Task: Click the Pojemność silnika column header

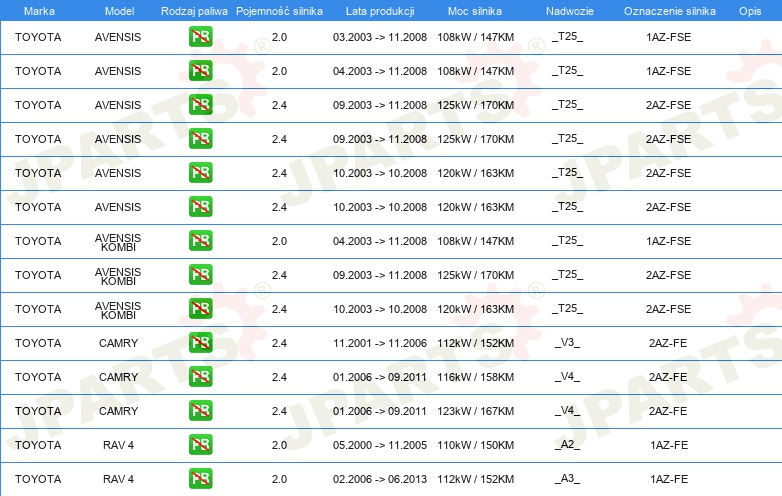Action: [x=279, y=11]
